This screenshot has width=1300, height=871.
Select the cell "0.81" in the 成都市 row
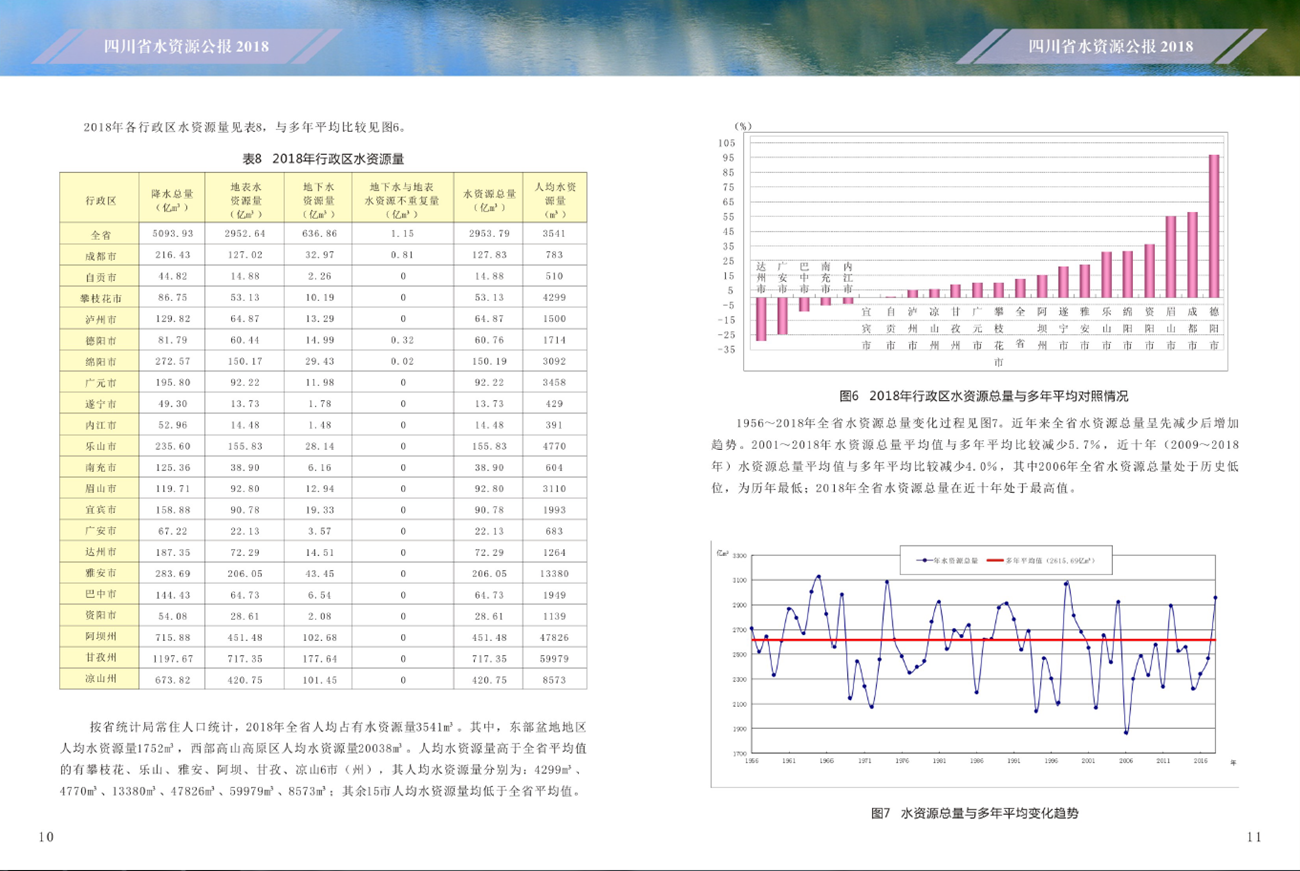401,255
